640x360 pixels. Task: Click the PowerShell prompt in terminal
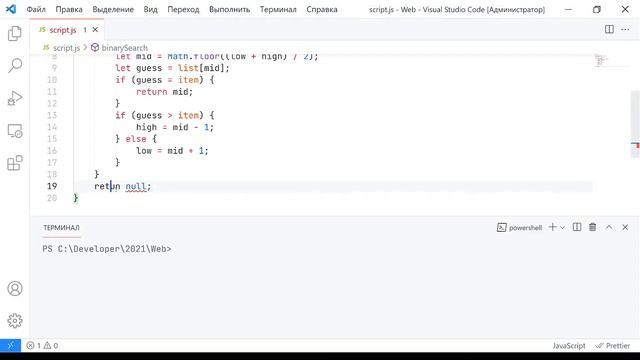(107, 249)
